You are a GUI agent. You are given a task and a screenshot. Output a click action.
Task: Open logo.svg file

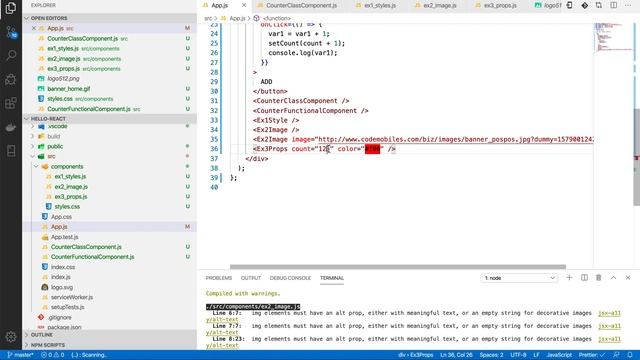[x=62, y=287]
